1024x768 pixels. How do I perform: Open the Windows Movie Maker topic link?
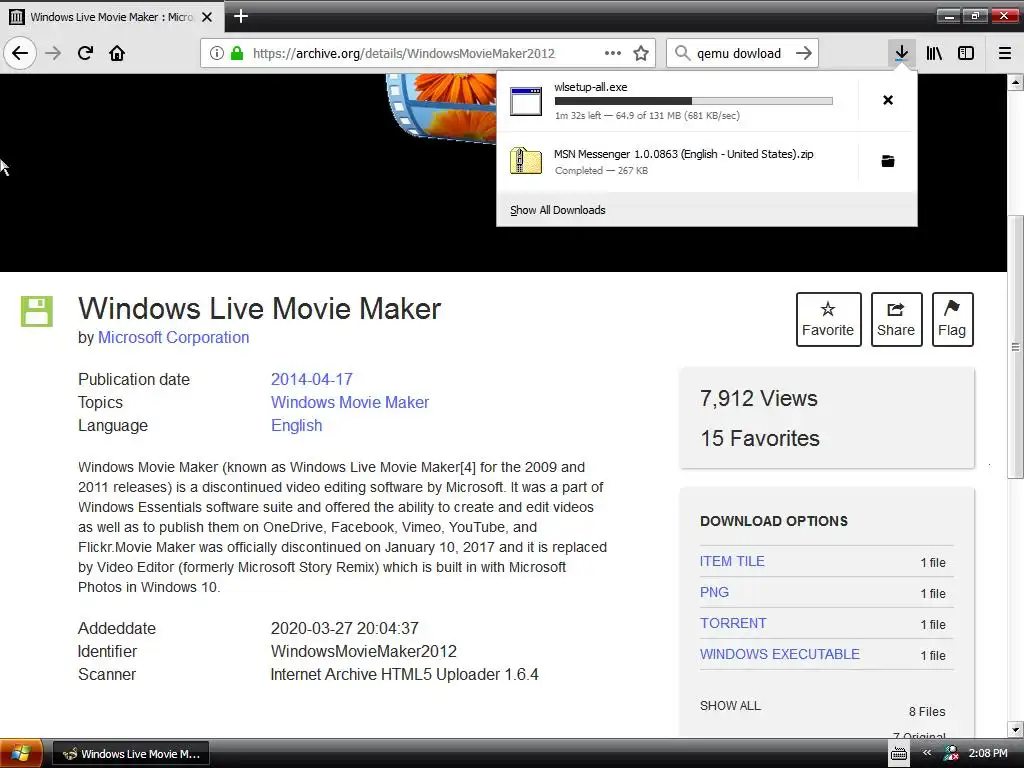[x=350, y=402]
